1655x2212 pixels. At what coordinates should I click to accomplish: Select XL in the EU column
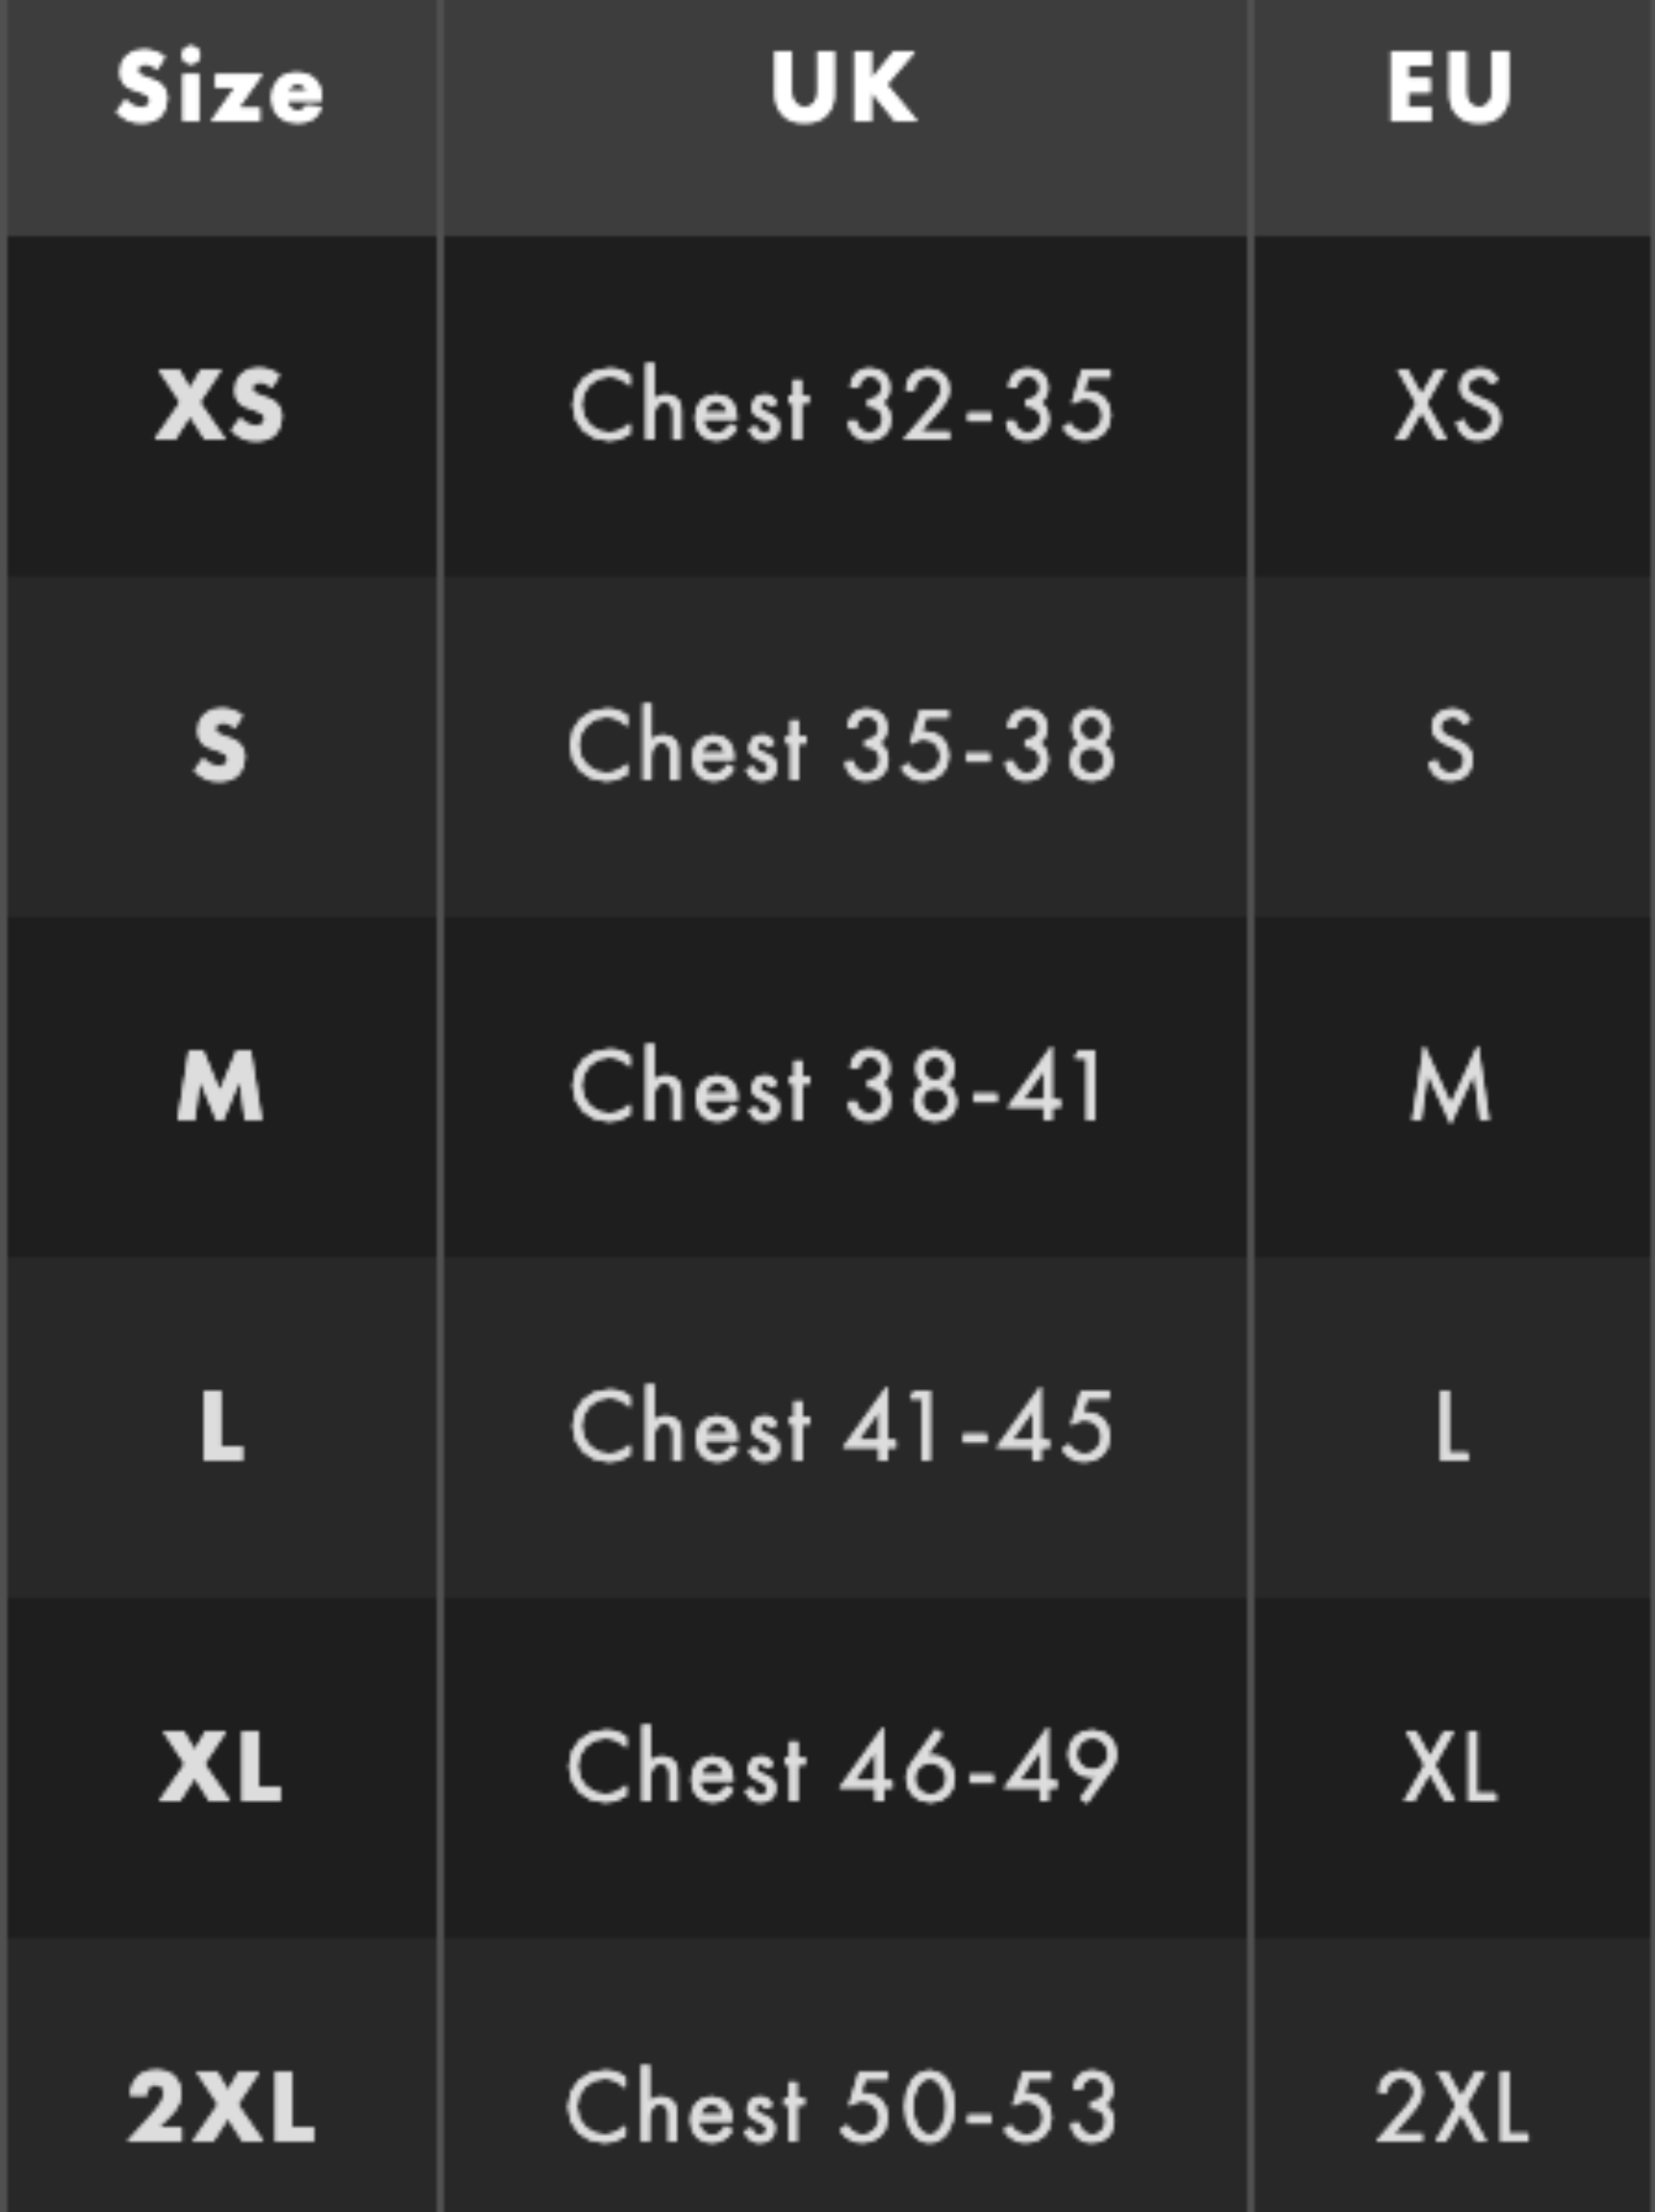pos(1450,1768)
